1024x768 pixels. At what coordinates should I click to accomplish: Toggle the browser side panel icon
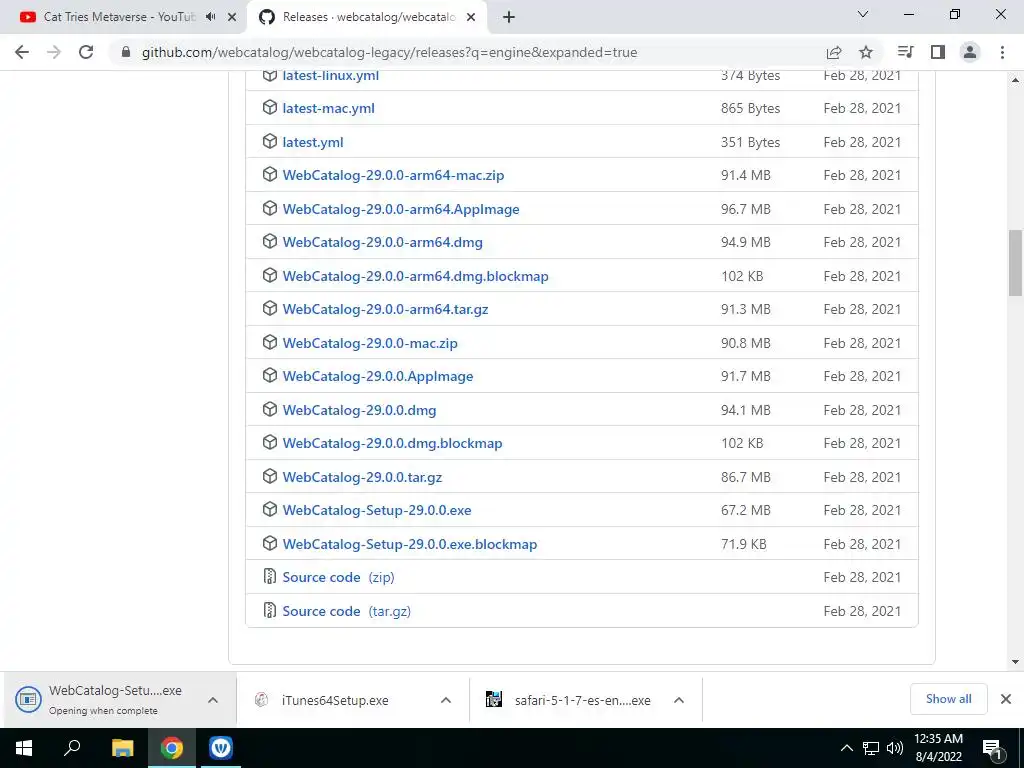coord(938,52)
